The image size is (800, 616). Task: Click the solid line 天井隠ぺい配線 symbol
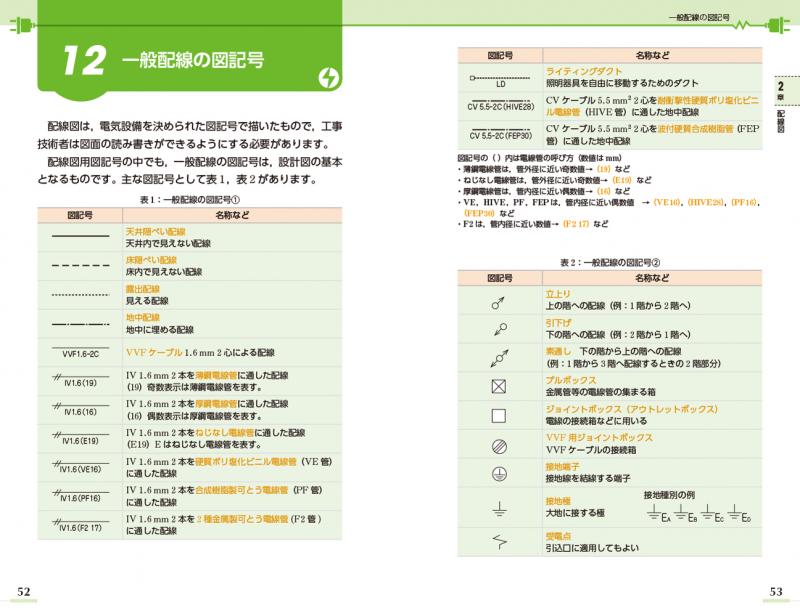[x=81, y=236]
